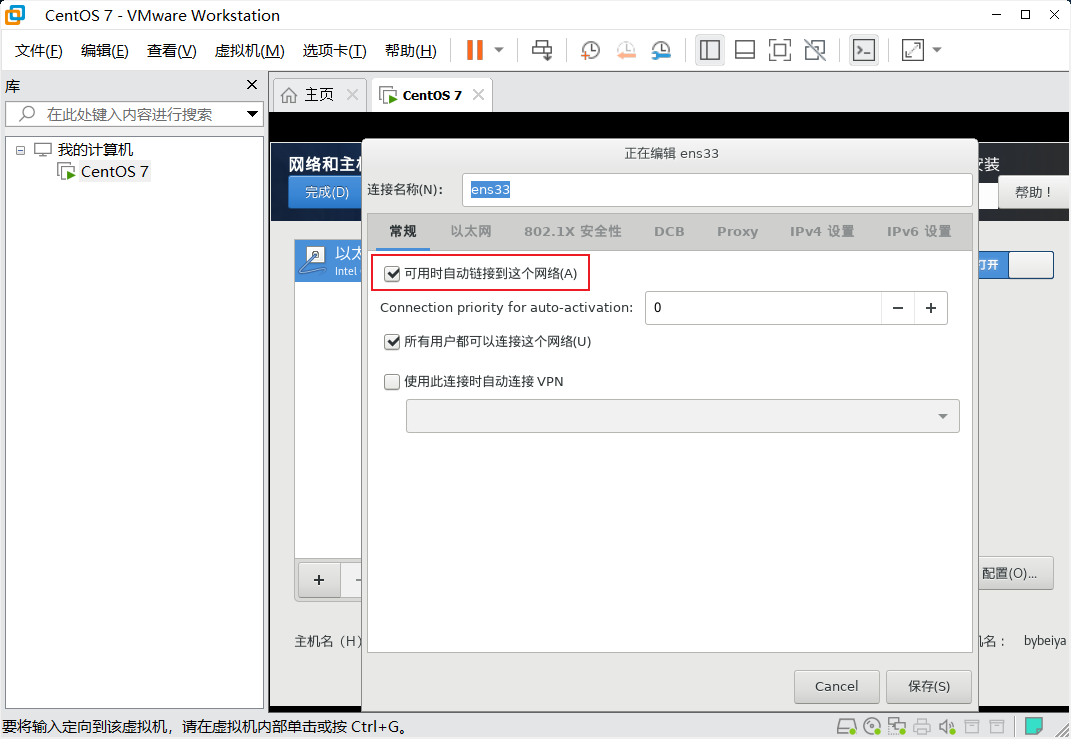
Task: Toggle the thumbnail bar view icon
Action: (745, 50)
